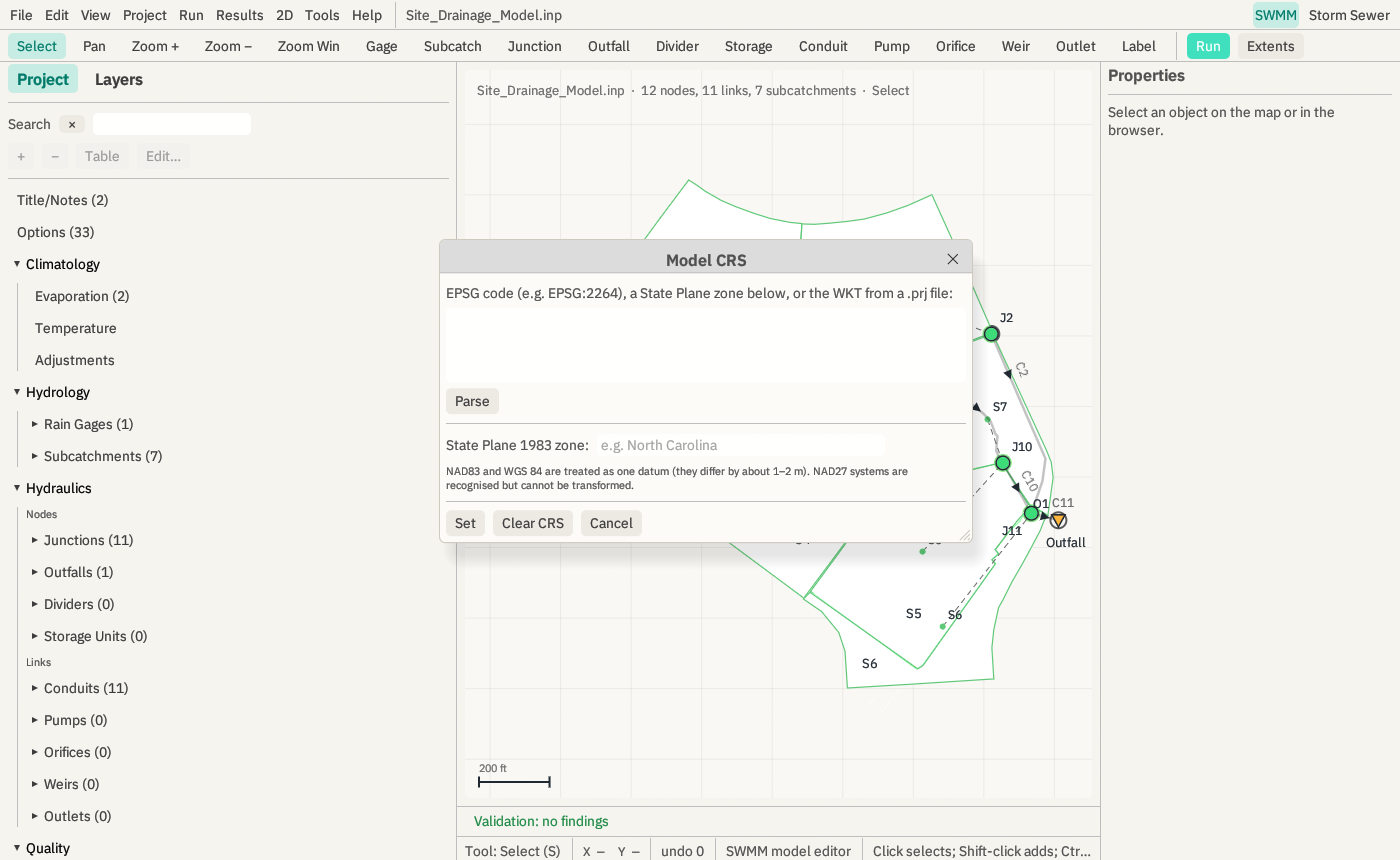This screenshot has height=860, width=1400.
Task: Select the Label tool
Action: point(1139,46)
